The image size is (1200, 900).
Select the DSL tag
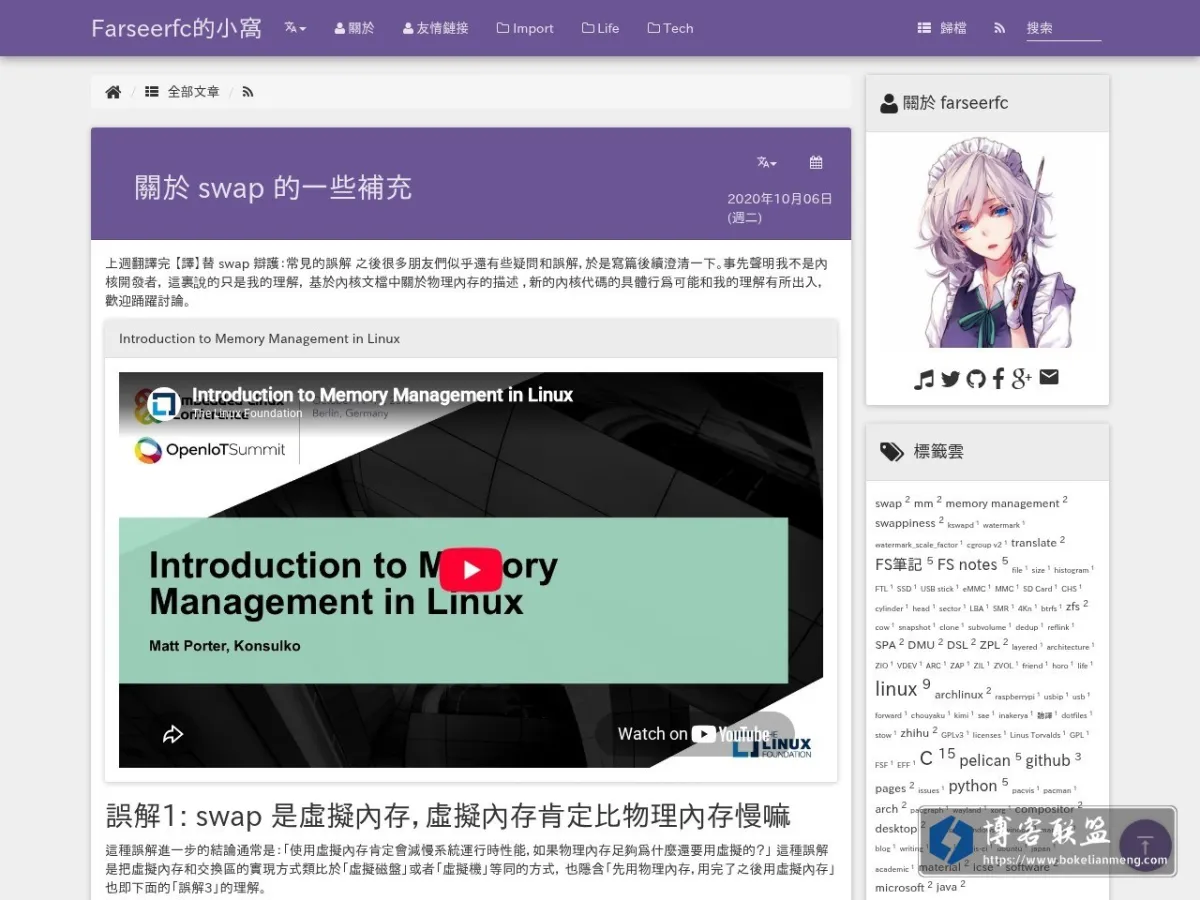pos(957,645)
